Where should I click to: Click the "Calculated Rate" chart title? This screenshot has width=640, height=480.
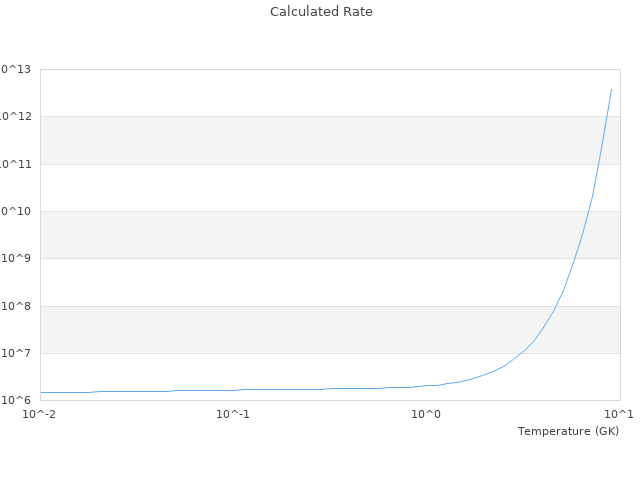[x=320, y=12]
